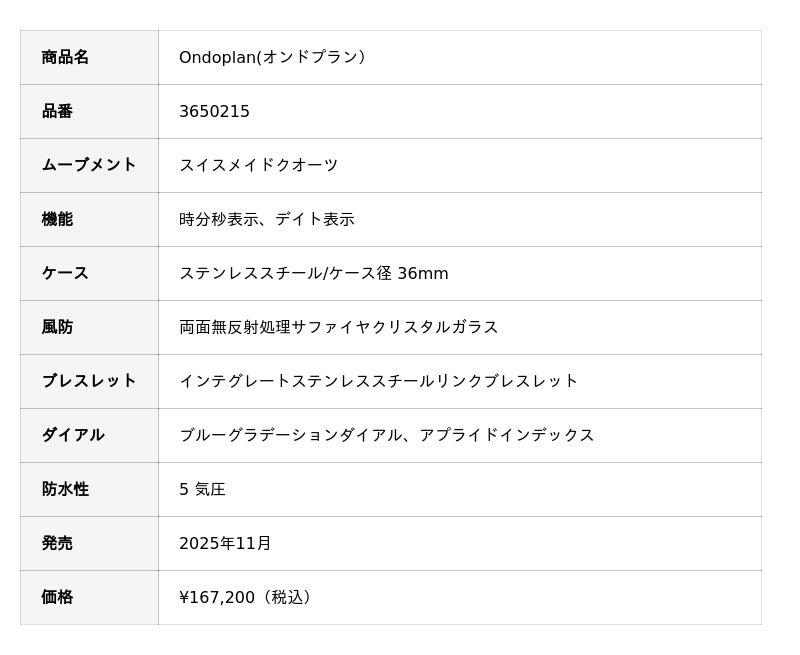Click the ムーブメント label cell
The image size is (800, 655).
tap(88, 165)
